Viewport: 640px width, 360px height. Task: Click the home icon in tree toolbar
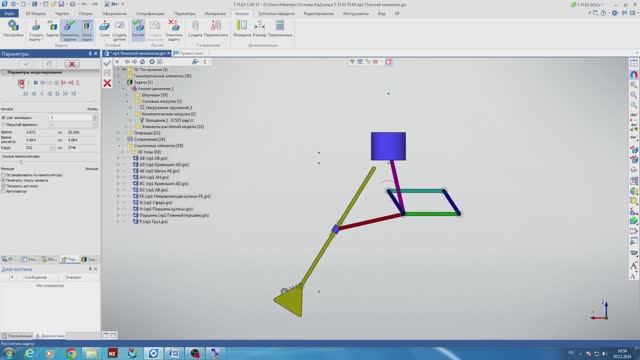pyautogui.click(x=142, y=62)
